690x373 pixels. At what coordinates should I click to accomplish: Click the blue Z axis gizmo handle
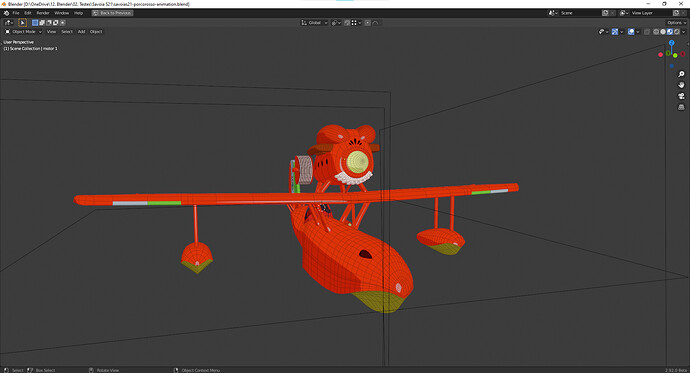672,43
